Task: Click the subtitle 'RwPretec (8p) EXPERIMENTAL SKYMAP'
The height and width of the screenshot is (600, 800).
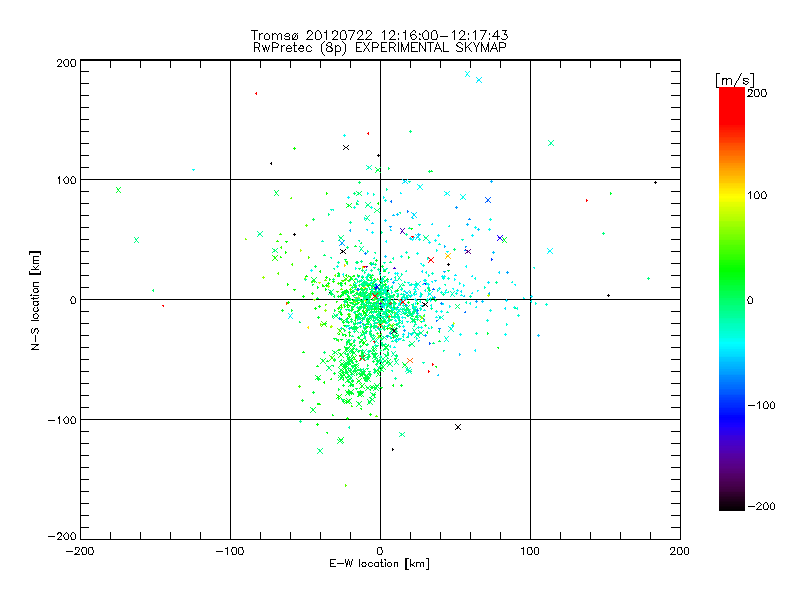Action: click(380, 48)
